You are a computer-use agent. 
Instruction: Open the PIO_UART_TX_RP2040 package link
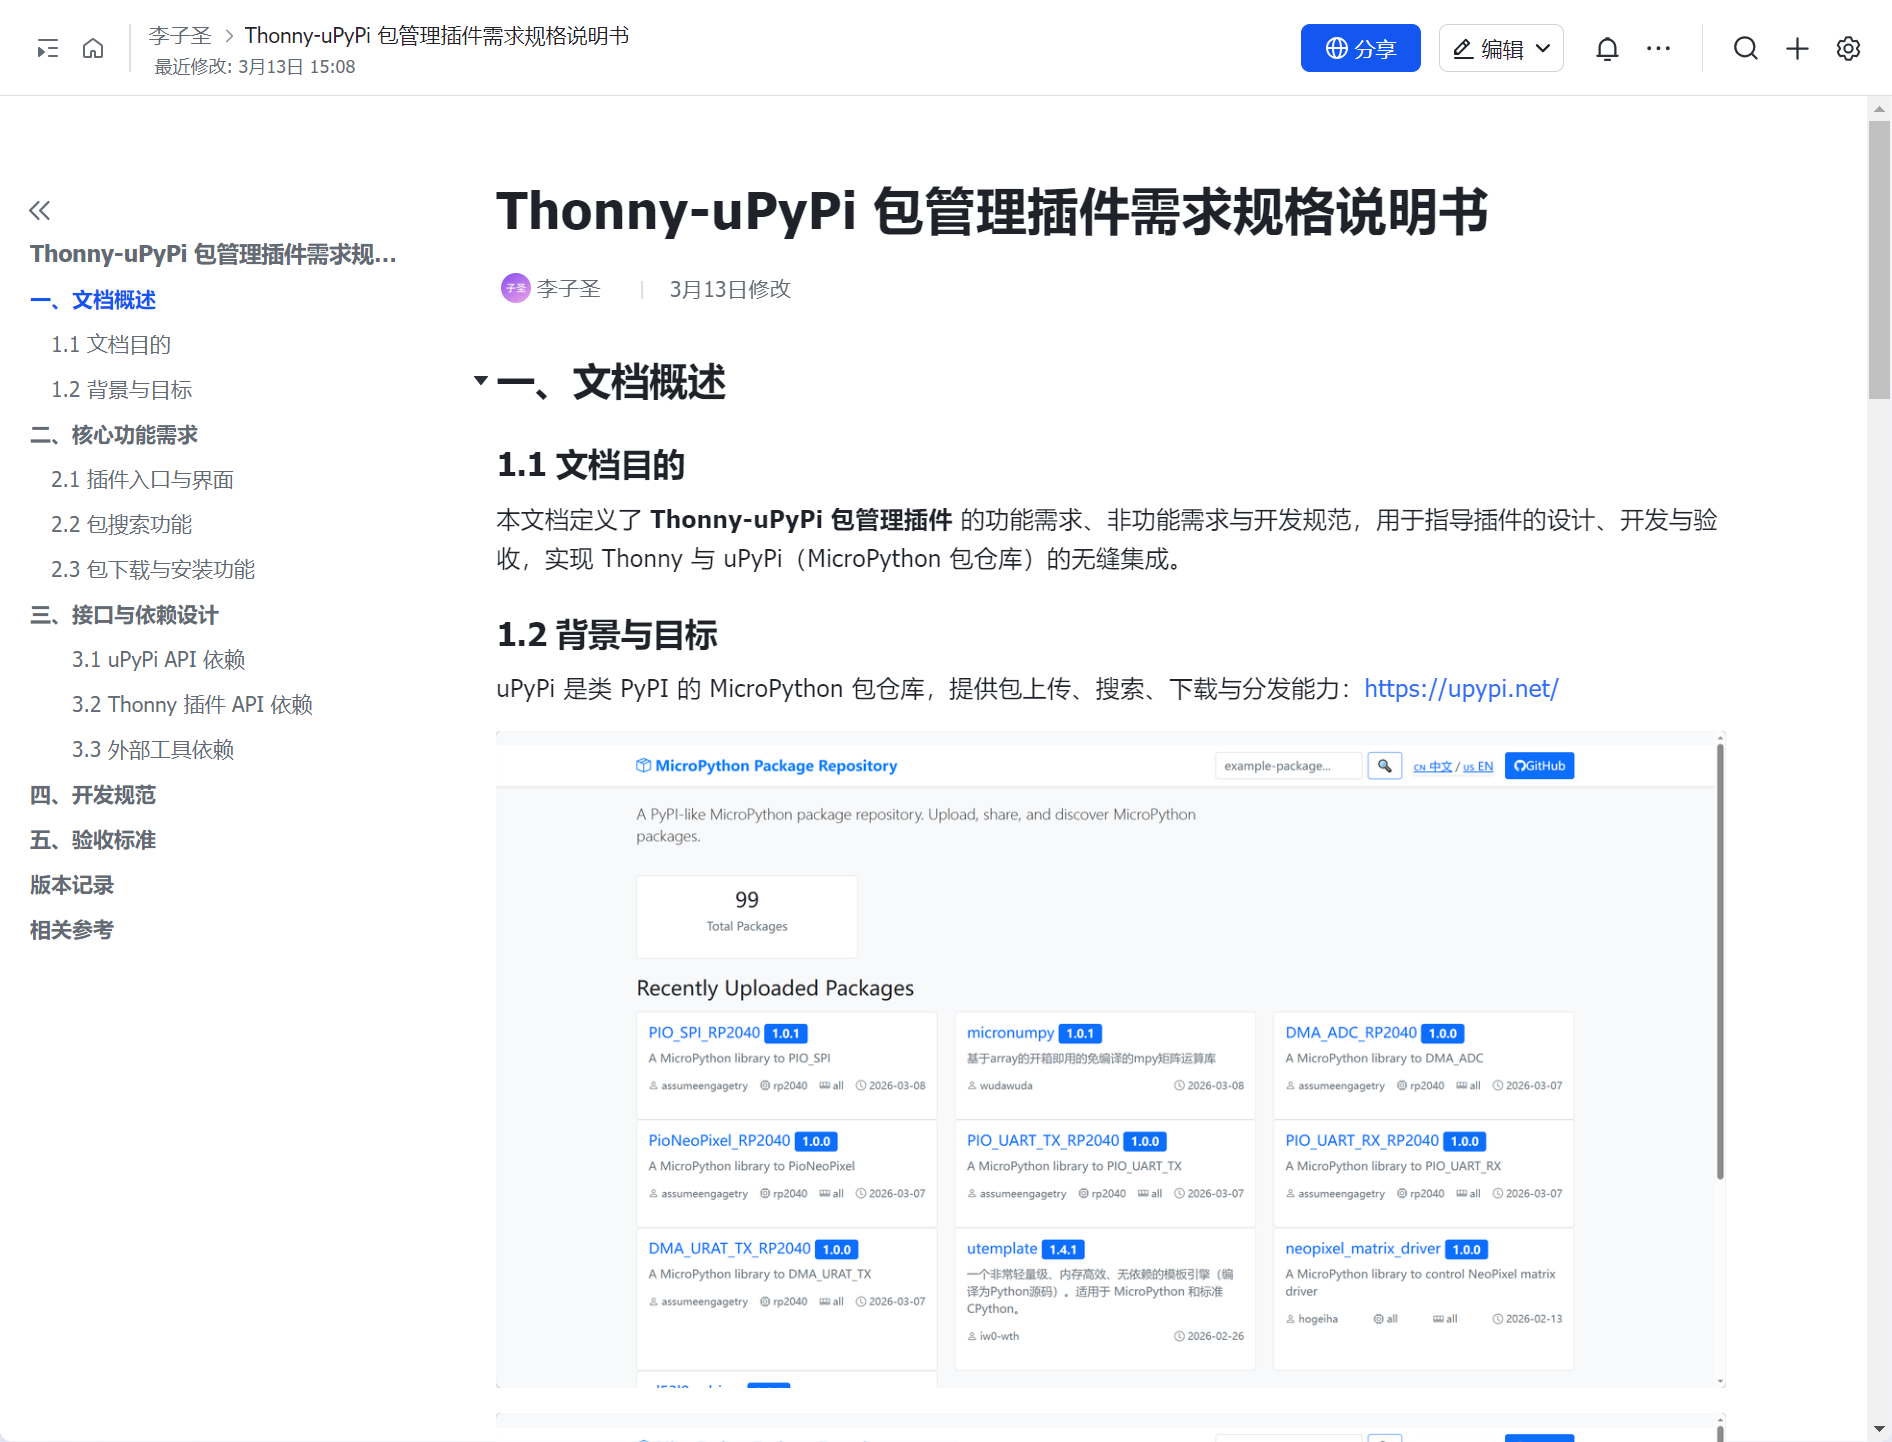point(1043,1141)
